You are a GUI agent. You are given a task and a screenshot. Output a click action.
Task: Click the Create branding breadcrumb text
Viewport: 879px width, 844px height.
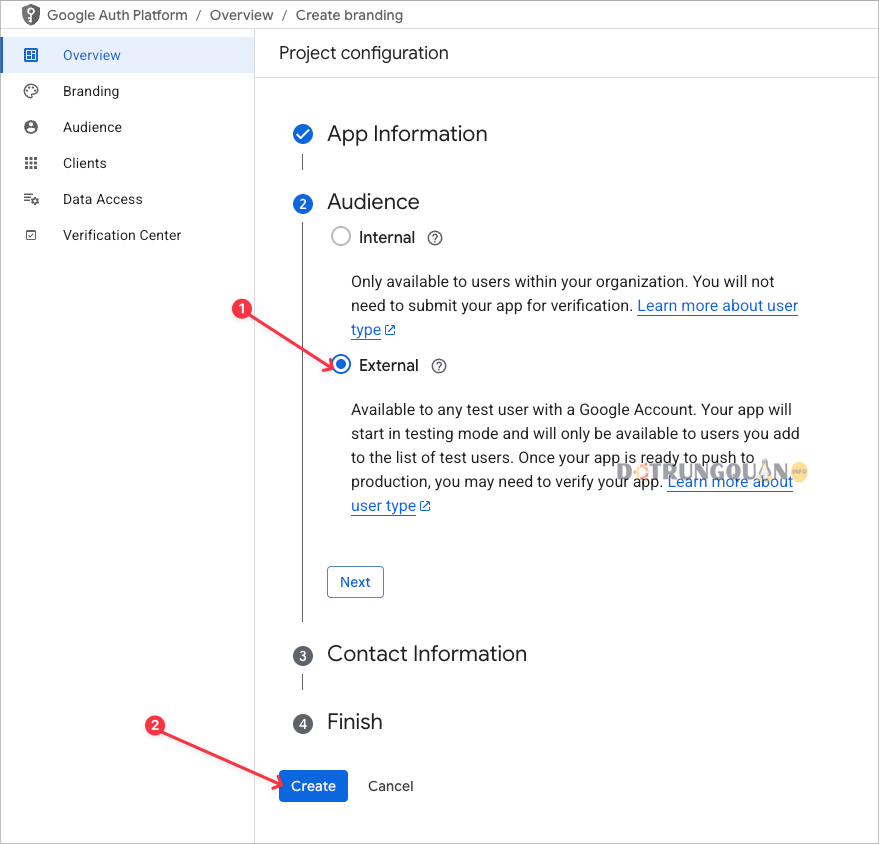pos(349,15)
